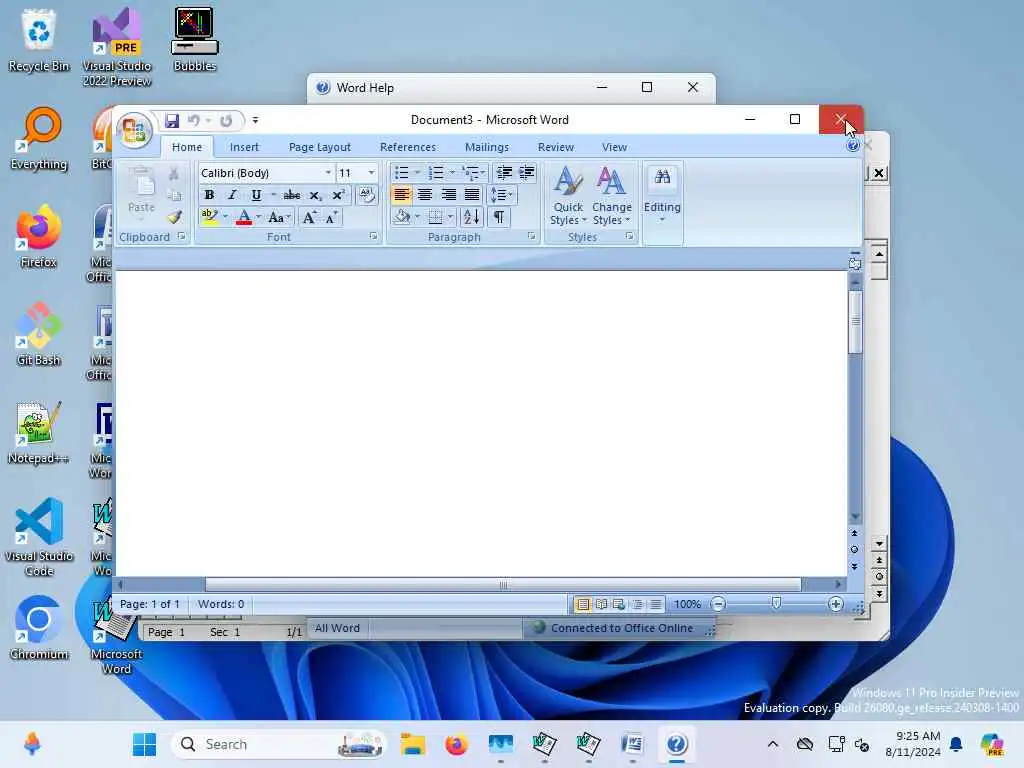The height and width of the screenshot is (768, 1024).
Task: Open the Clipboard pane launcher
Action: (181, 237)
